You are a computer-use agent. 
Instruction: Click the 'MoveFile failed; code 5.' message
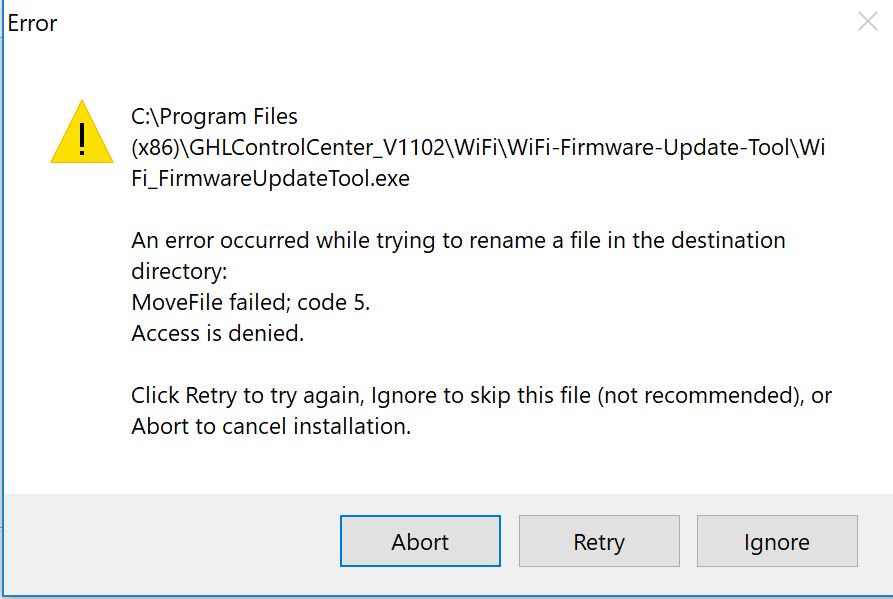[x=251, y=302]
